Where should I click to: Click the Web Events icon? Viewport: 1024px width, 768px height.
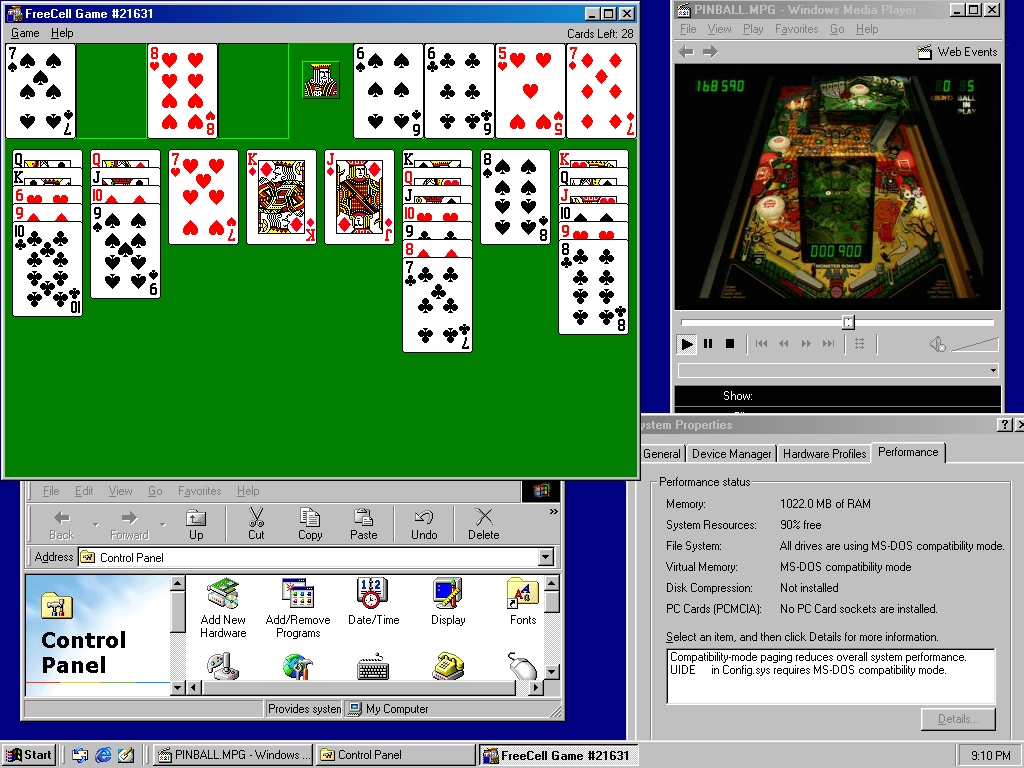[x=924, y=52]
